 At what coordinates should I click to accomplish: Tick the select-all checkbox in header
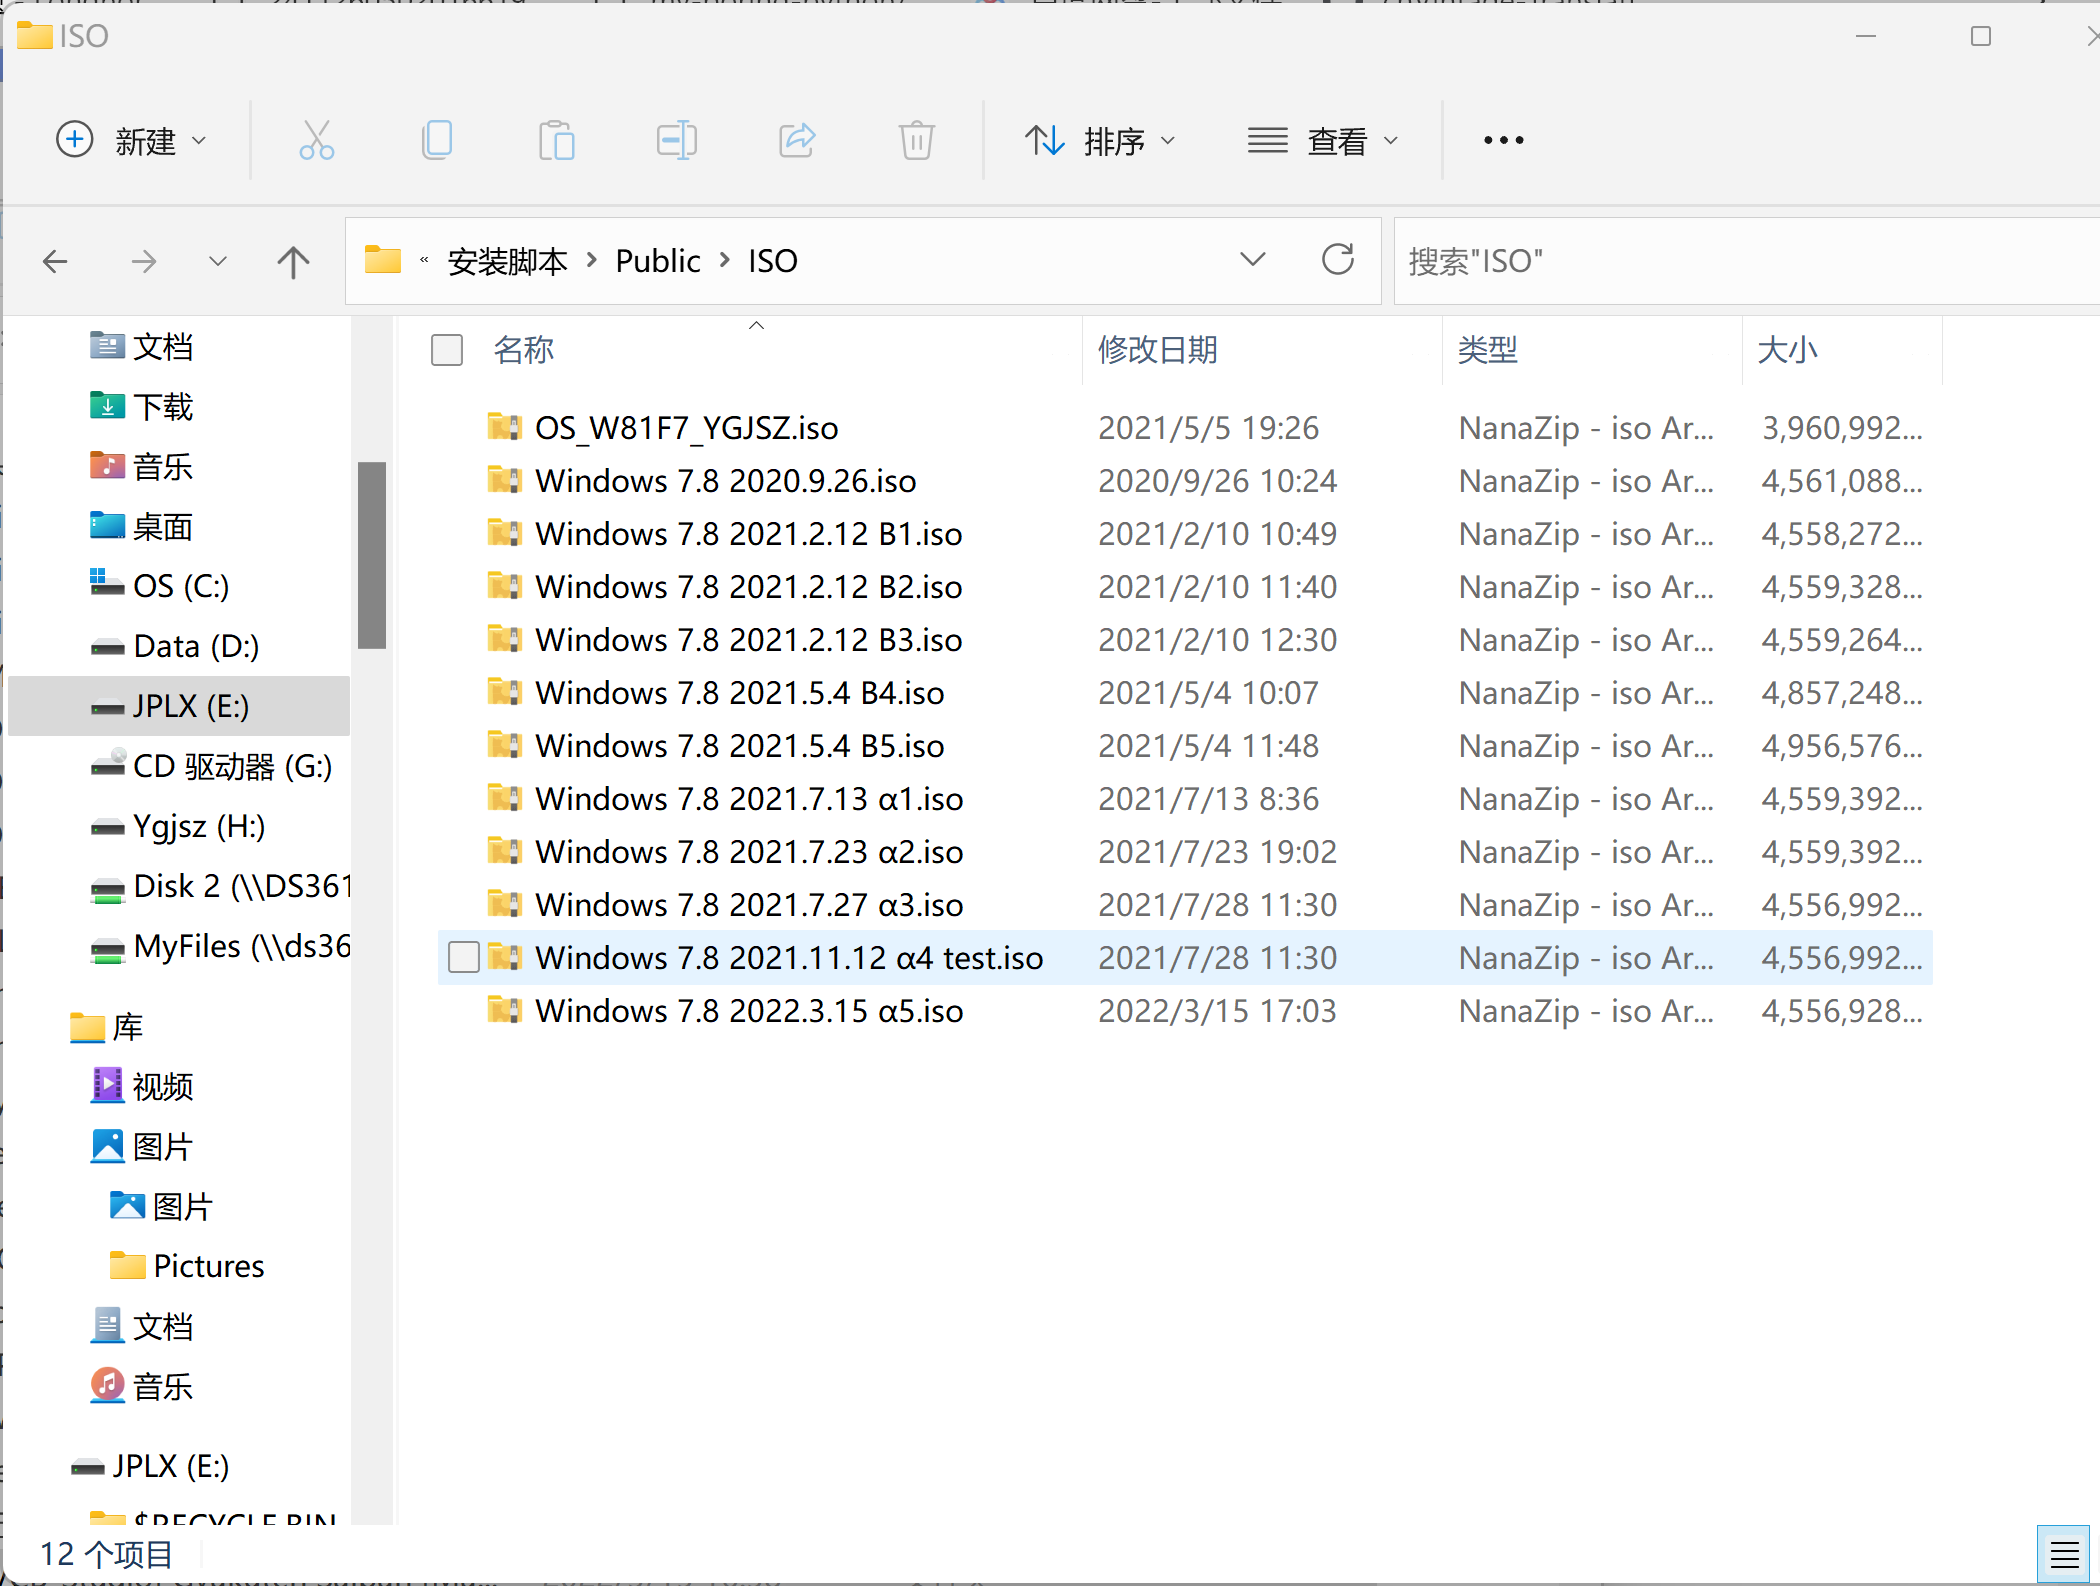(x=447, y=350)
